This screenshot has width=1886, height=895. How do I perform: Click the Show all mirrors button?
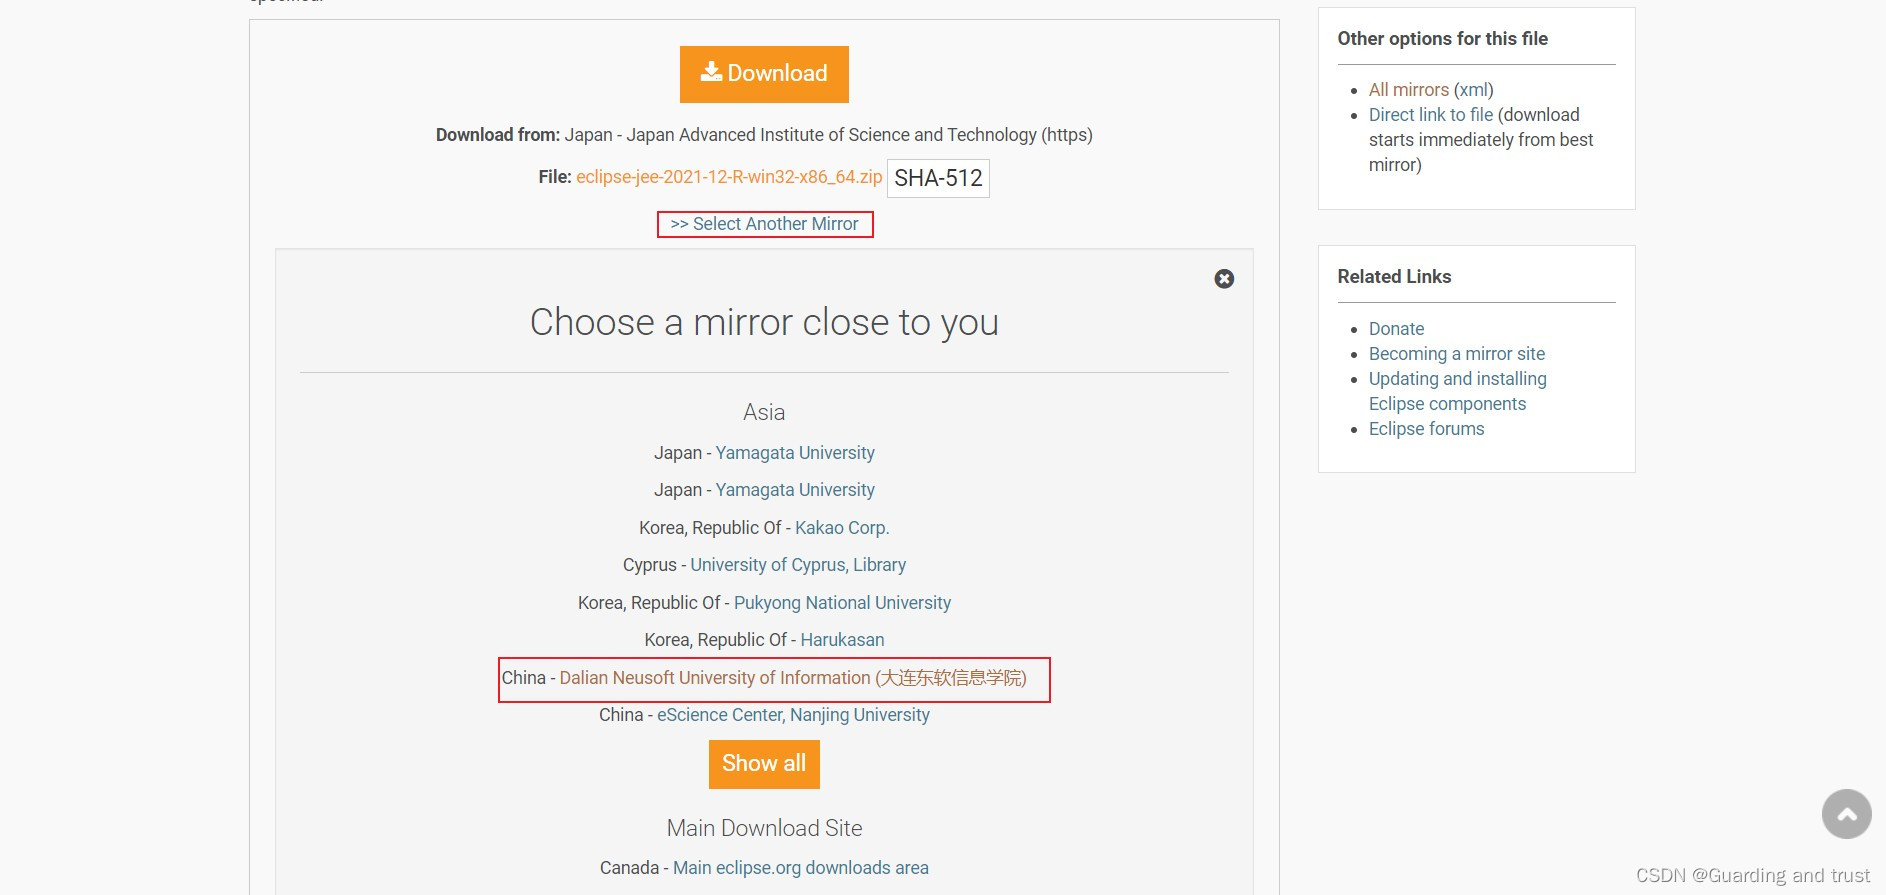(x=764, y=764)
